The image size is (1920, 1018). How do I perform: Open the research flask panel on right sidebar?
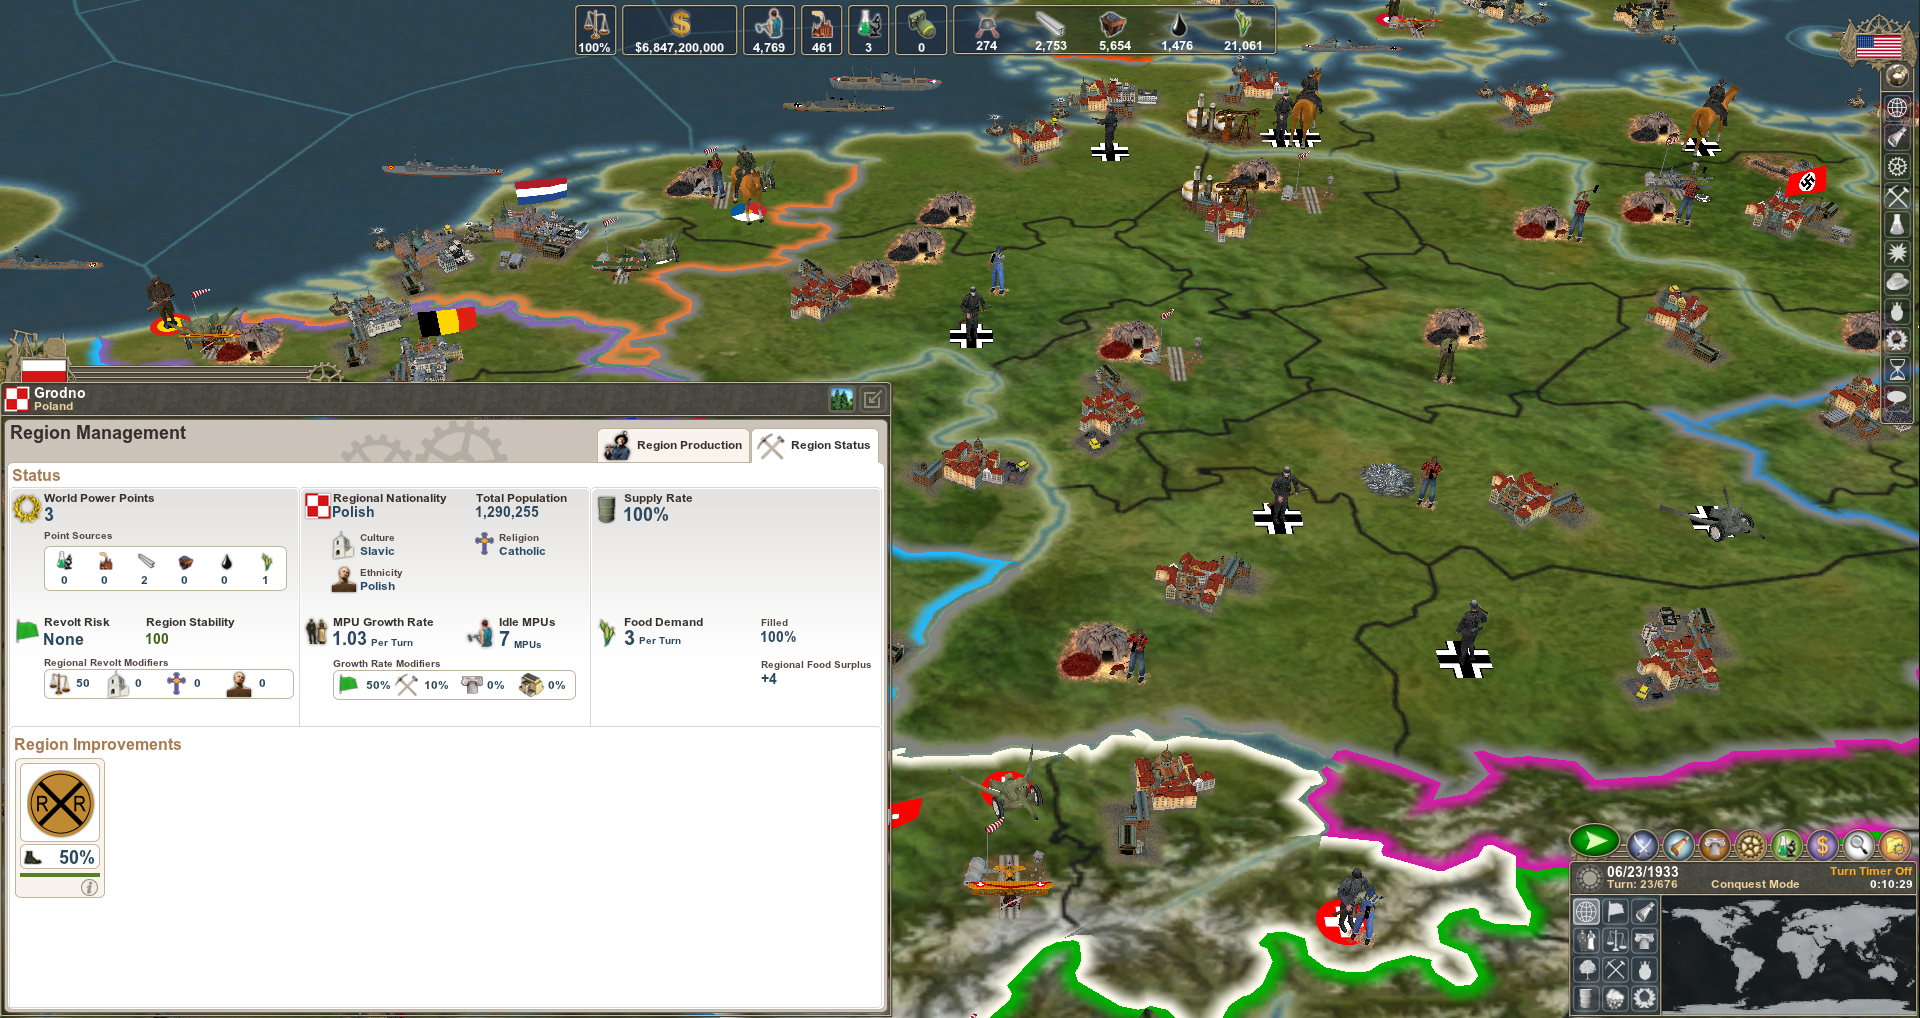[1897, 225]
